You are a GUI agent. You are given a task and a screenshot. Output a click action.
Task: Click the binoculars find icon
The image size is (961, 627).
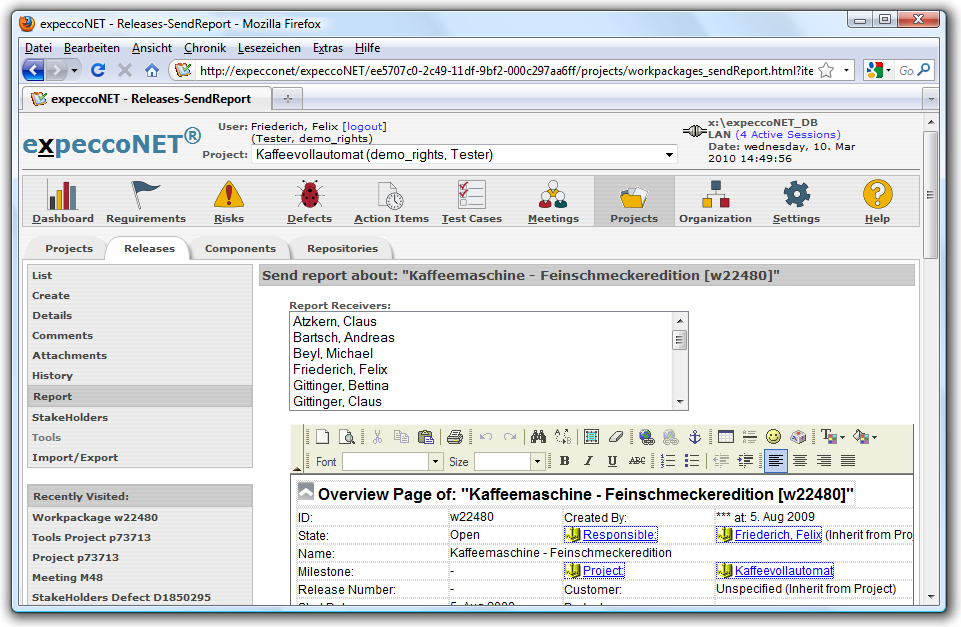pyautogui.click(x=538, y=437)
